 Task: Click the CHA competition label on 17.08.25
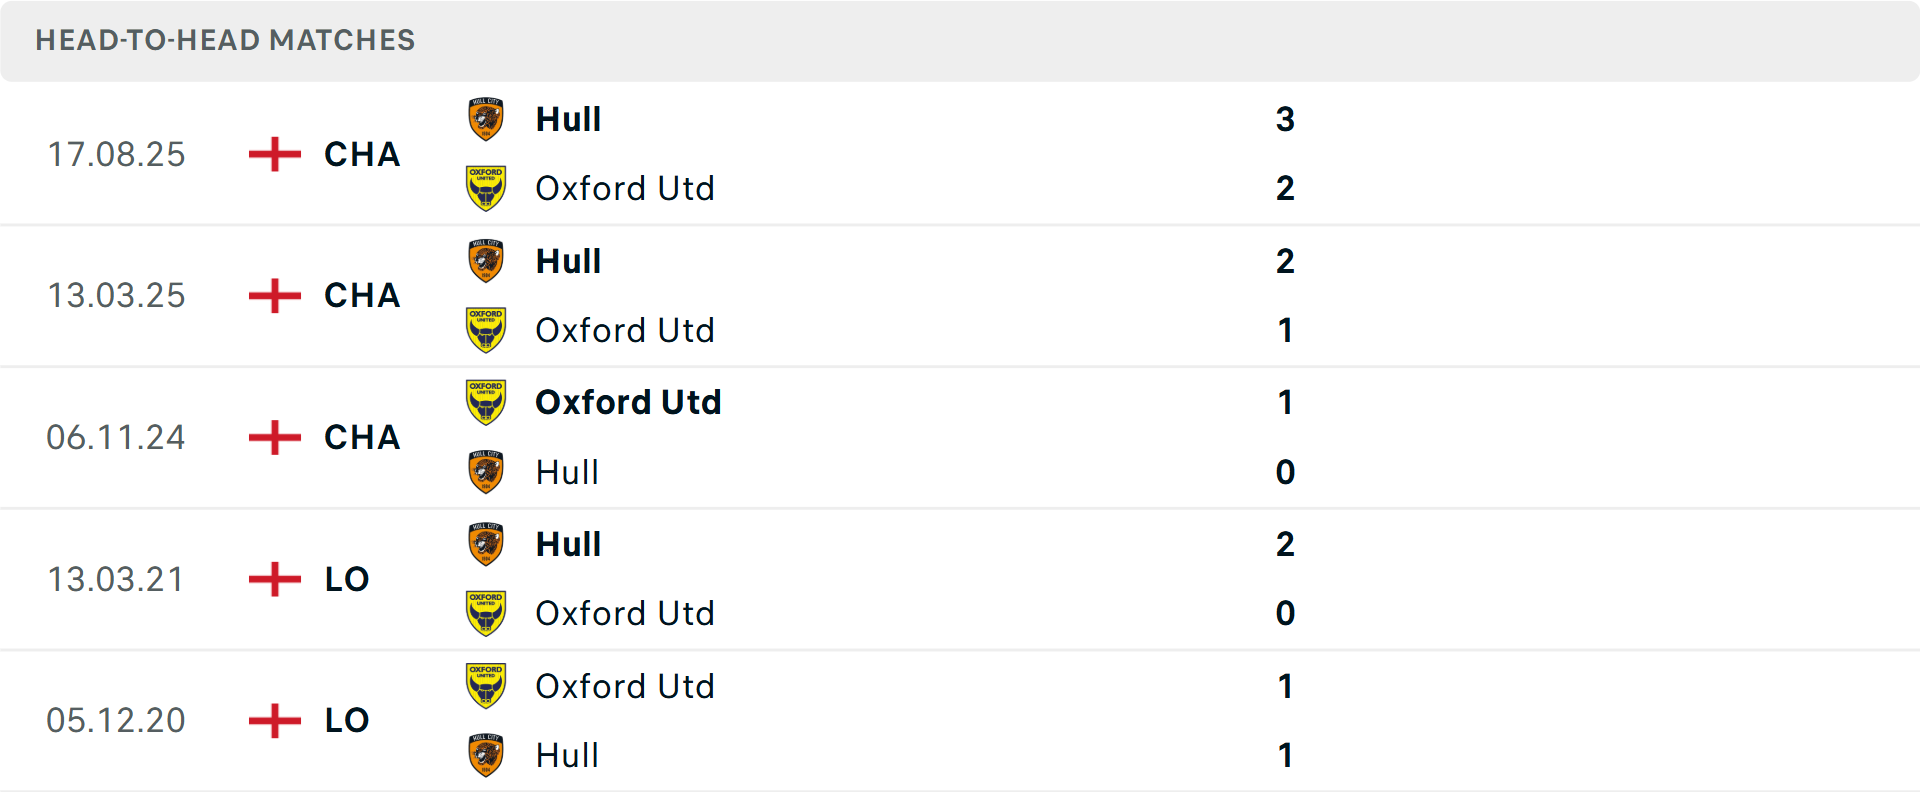(361, 154)
